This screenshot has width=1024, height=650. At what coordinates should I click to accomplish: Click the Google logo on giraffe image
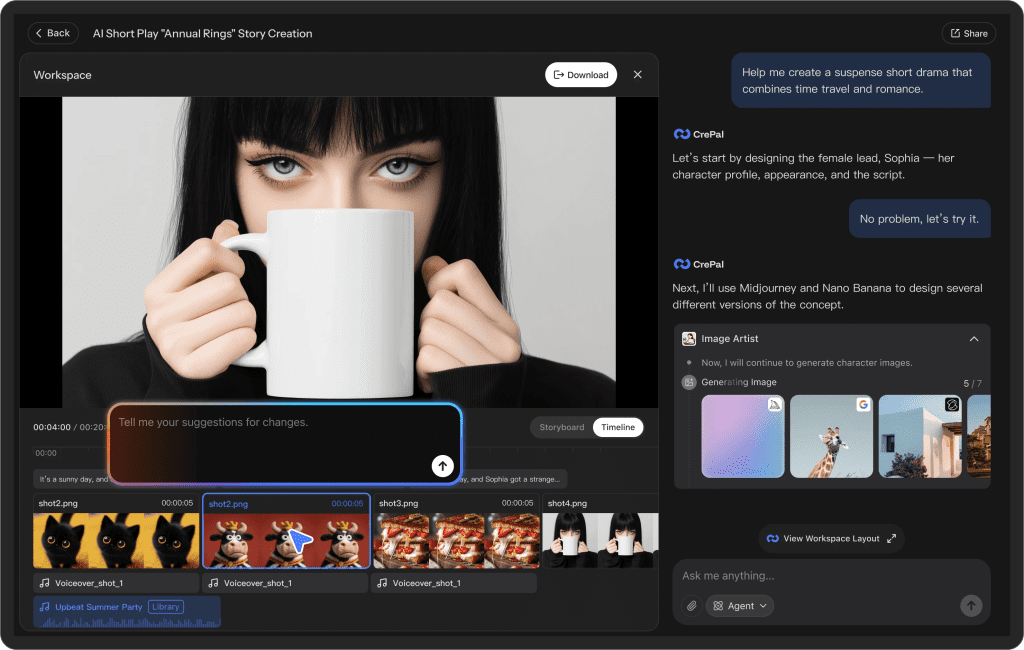(863, 405)
